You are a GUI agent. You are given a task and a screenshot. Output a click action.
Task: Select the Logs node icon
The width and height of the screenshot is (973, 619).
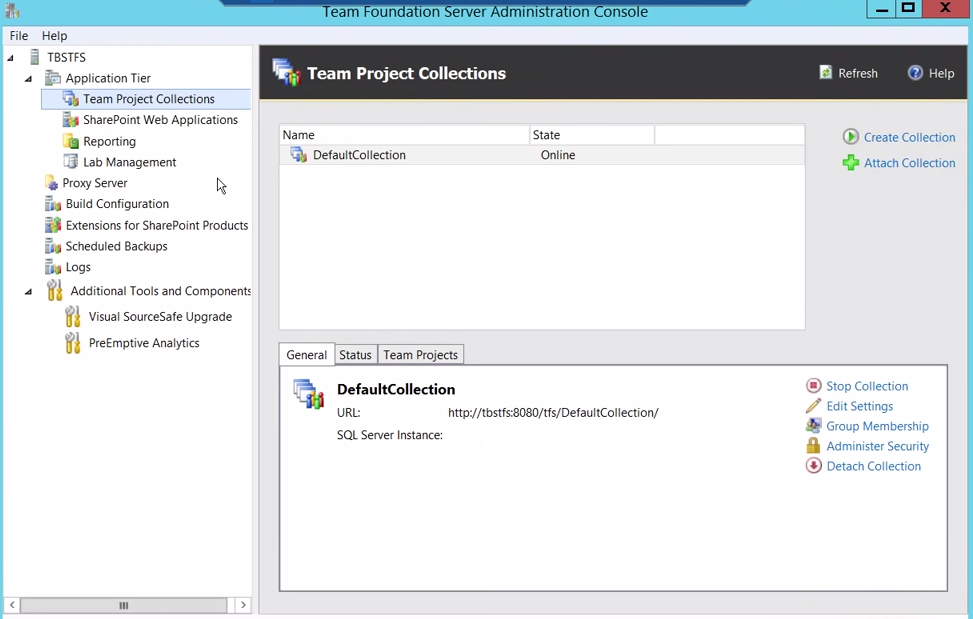click(52, 267)
